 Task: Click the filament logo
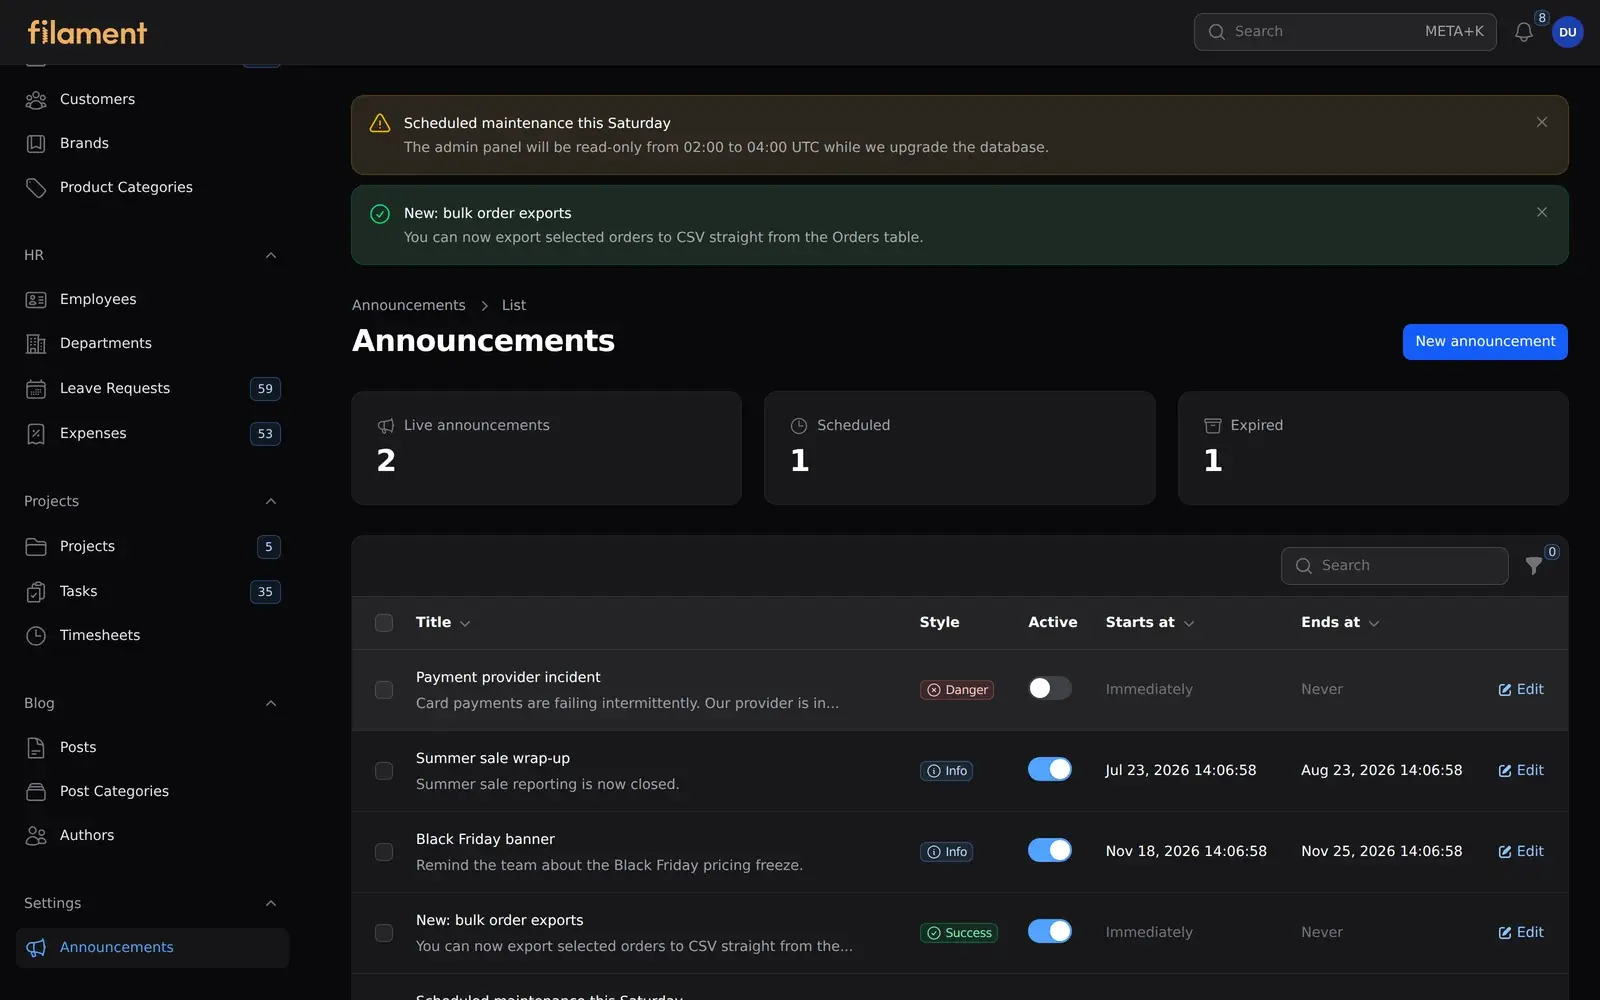(87, 32)
